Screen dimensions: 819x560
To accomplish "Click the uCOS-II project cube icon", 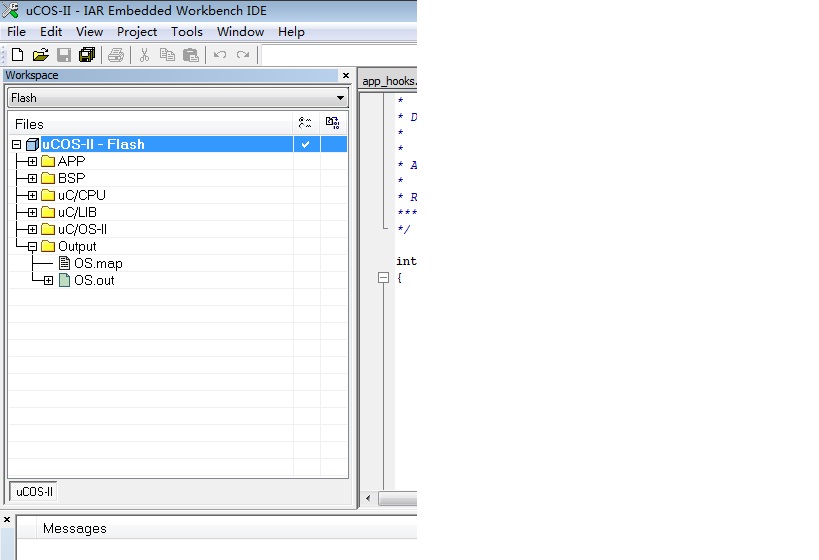I will click(32, 144).
